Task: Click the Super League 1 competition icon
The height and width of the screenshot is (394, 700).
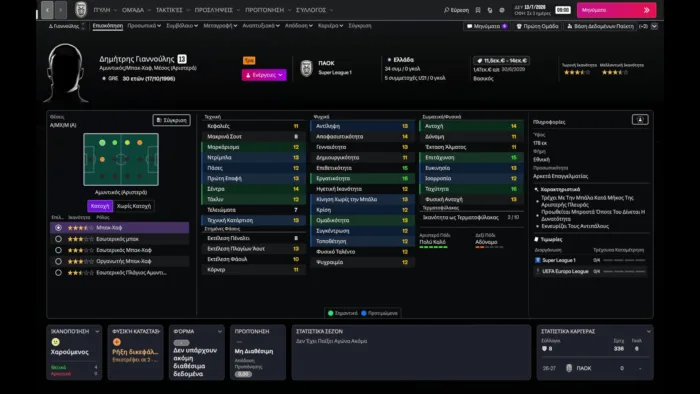Action: 538,260
